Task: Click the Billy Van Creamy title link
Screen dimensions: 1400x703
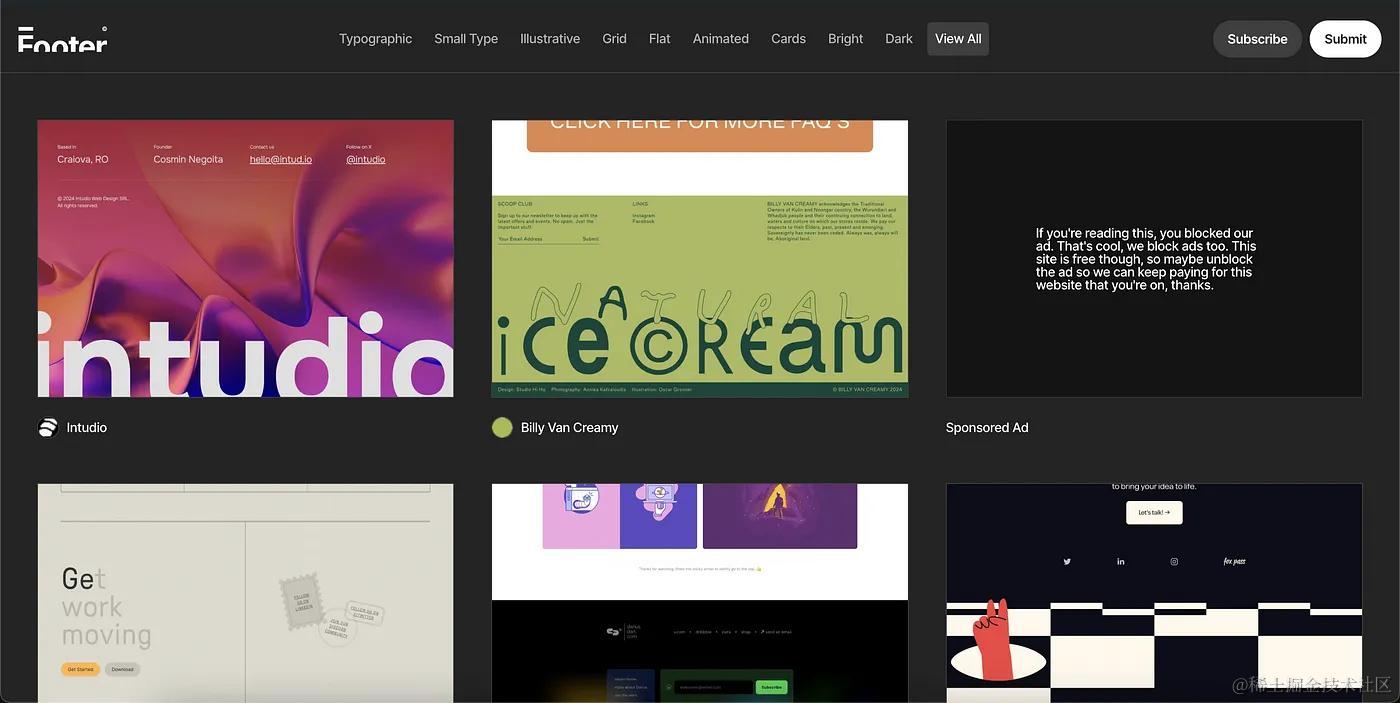Action: 569,428
